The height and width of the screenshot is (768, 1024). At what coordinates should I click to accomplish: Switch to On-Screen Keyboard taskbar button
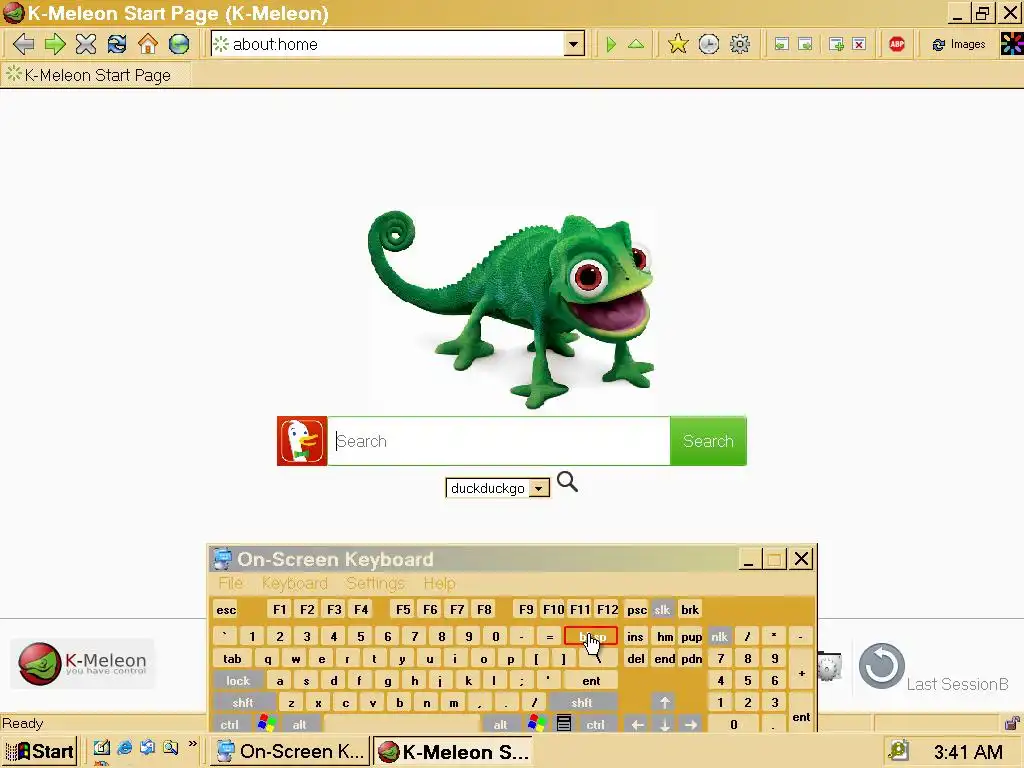(x=290, y=751)
